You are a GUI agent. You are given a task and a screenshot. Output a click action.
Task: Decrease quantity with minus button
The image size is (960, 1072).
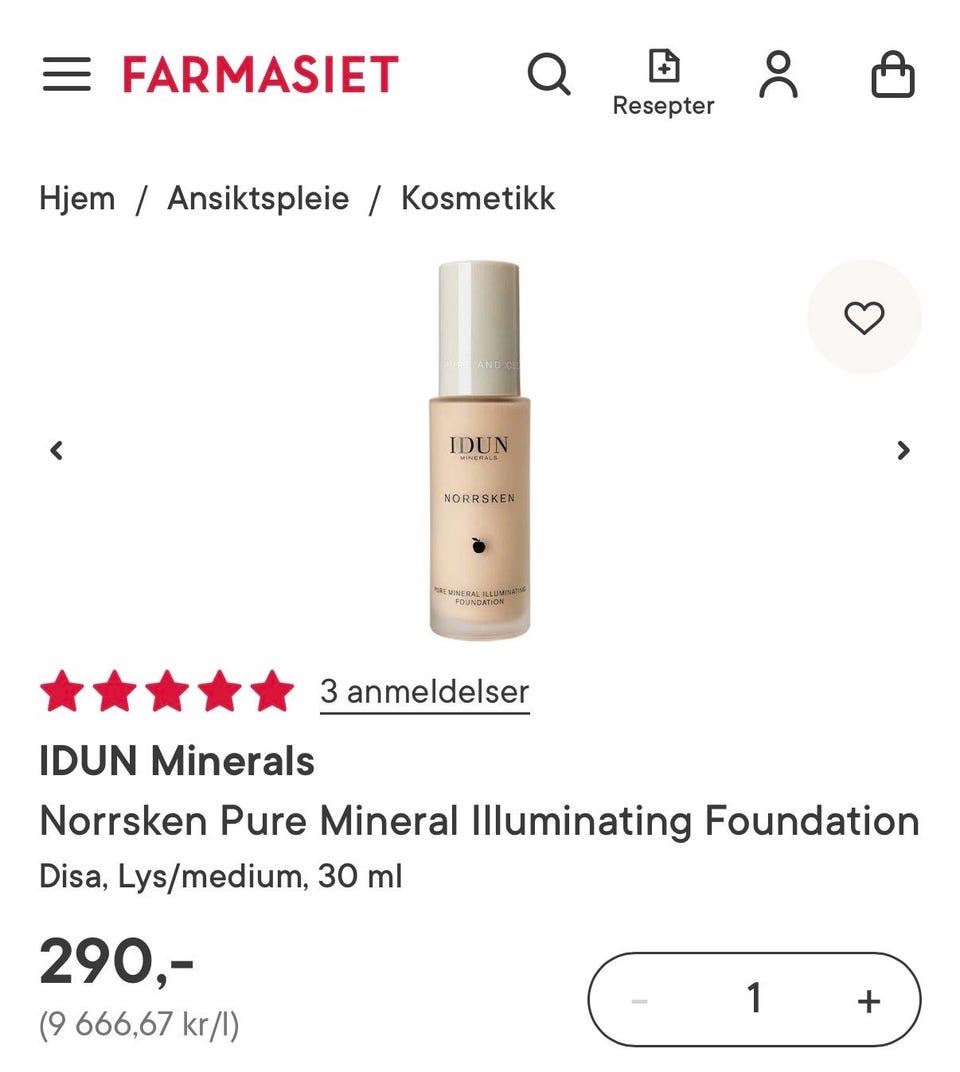(640, 1000)
